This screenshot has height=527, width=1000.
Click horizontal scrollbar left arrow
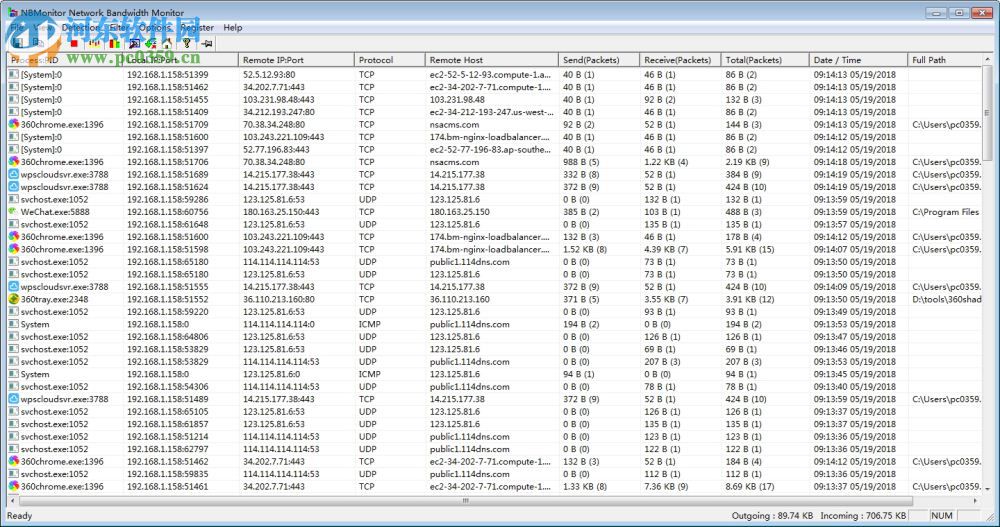tap(13, 501)
